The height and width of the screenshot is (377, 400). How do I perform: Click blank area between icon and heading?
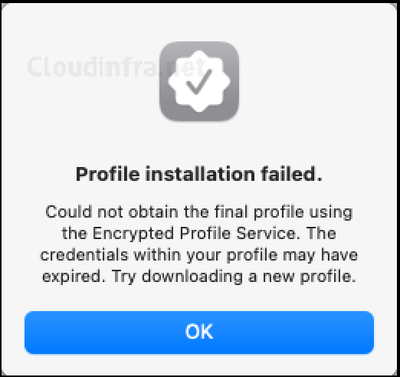[199, 143]
